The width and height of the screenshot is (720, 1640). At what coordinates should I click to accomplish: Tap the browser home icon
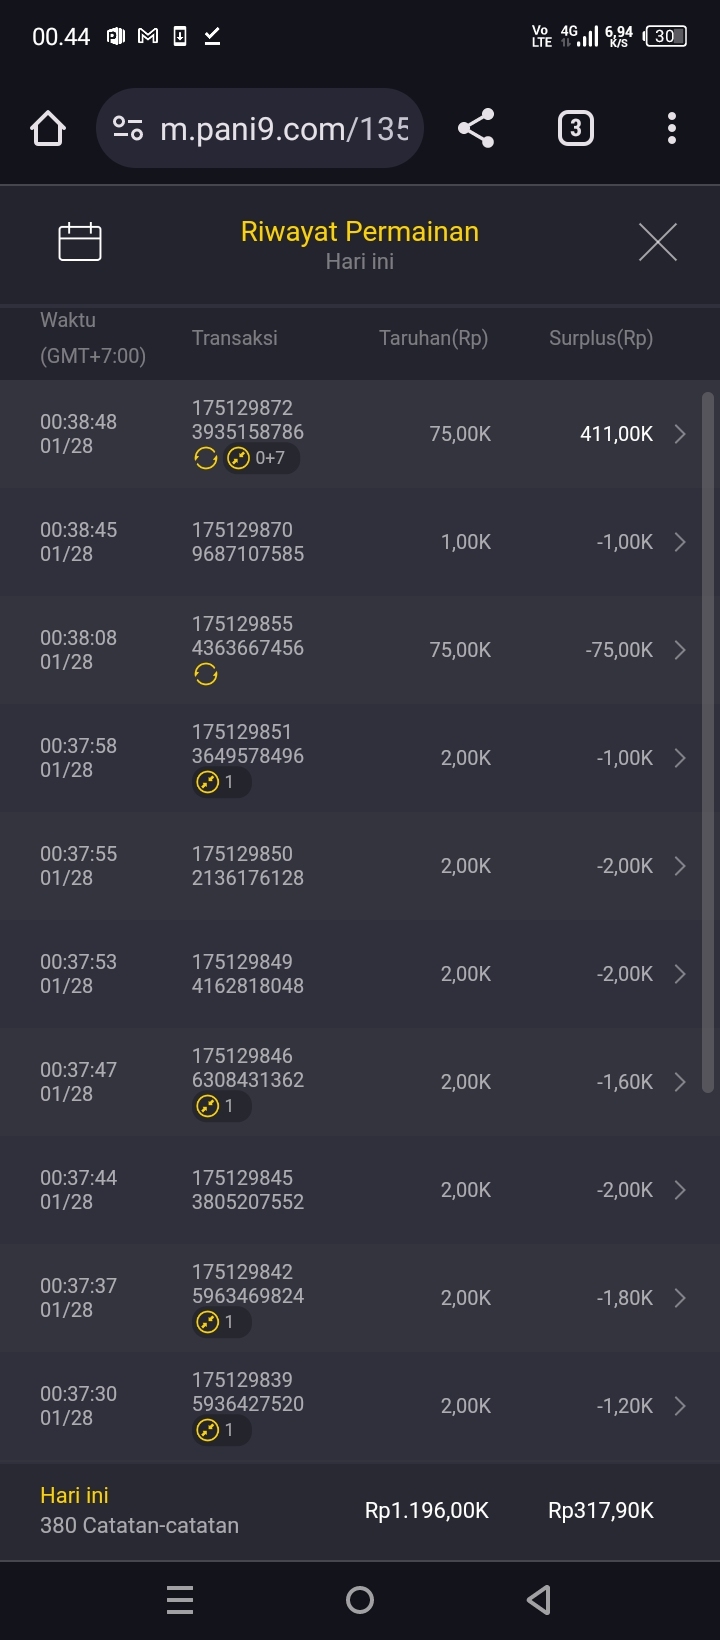[x=48, y=128]
